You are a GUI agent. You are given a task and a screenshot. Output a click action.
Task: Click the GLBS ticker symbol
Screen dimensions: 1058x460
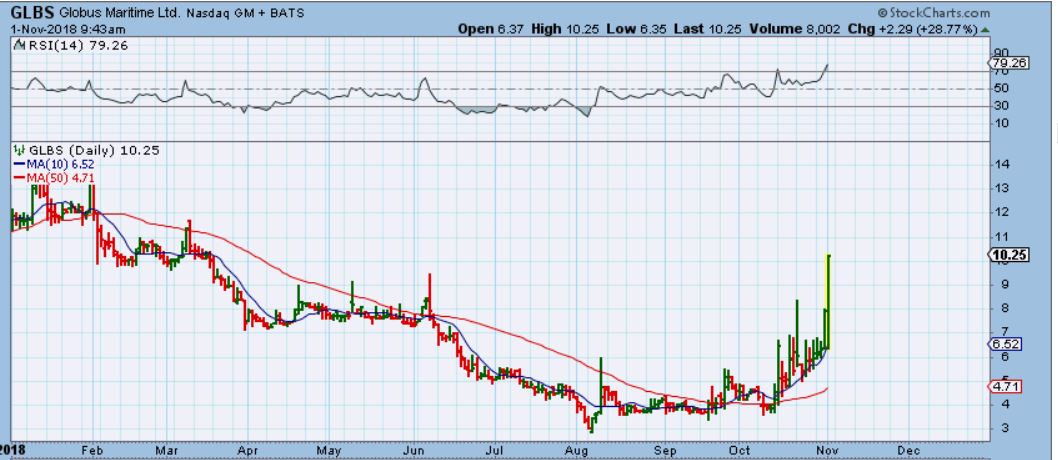pyautogui.click(x=32, y=12)
